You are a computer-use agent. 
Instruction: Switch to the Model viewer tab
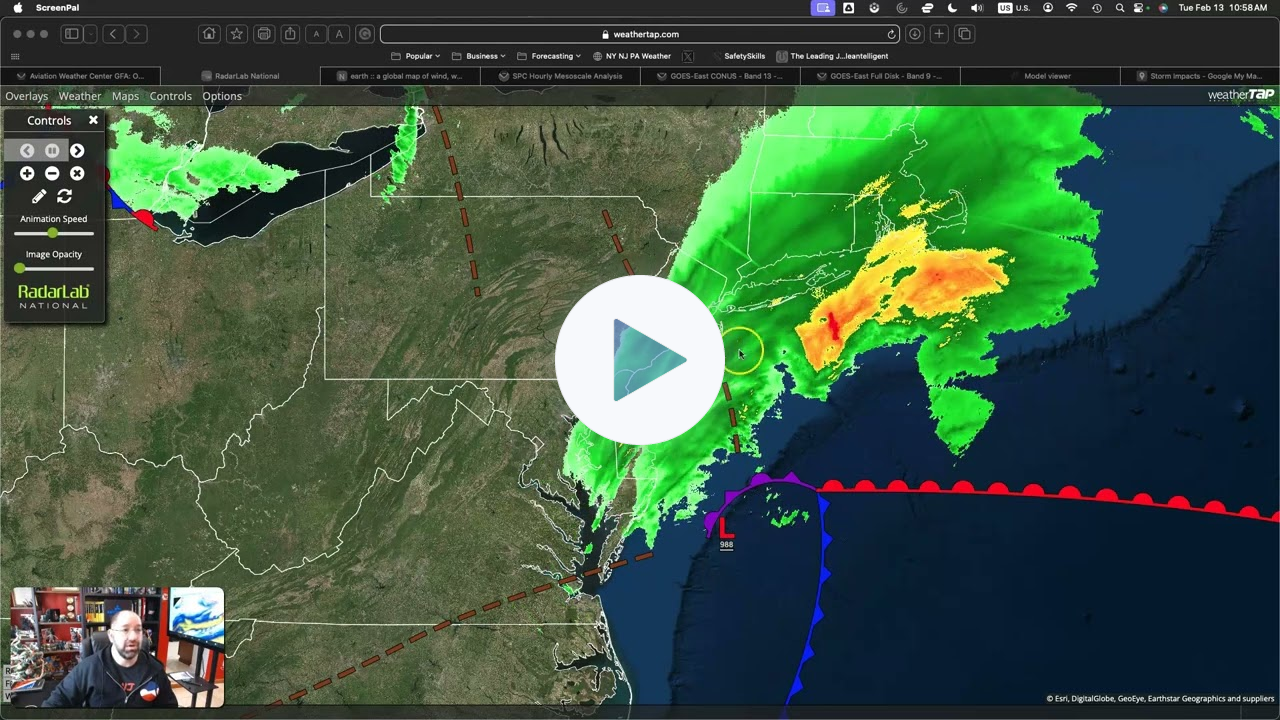pyautogui.click(x=1046, y=76)
